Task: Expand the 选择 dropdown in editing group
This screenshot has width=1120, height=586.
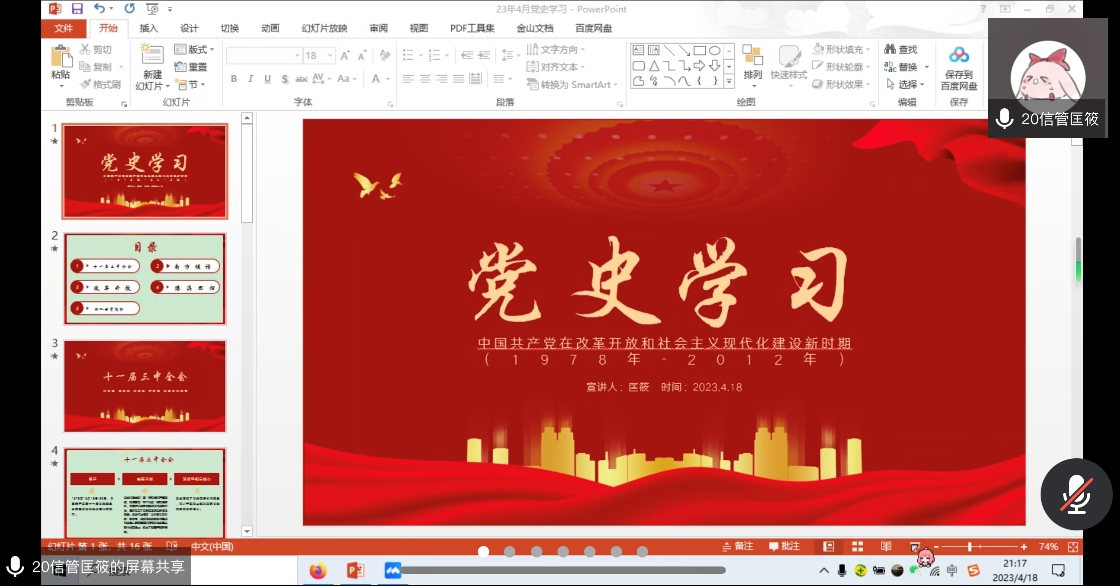Action: pos(907,85)
